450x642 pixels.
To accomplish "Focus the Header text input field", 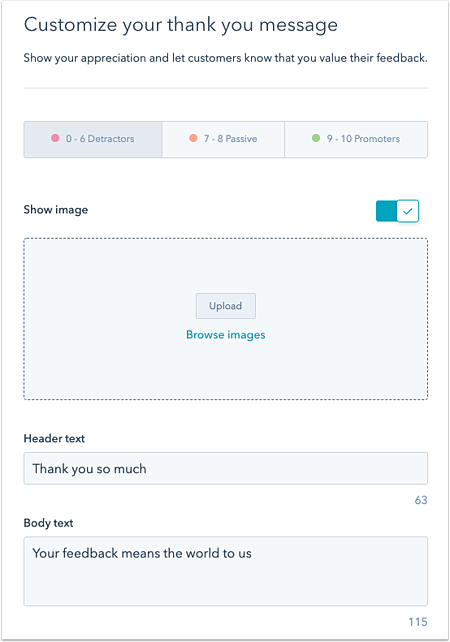I will pyautogui.click(x=226, y=468).
